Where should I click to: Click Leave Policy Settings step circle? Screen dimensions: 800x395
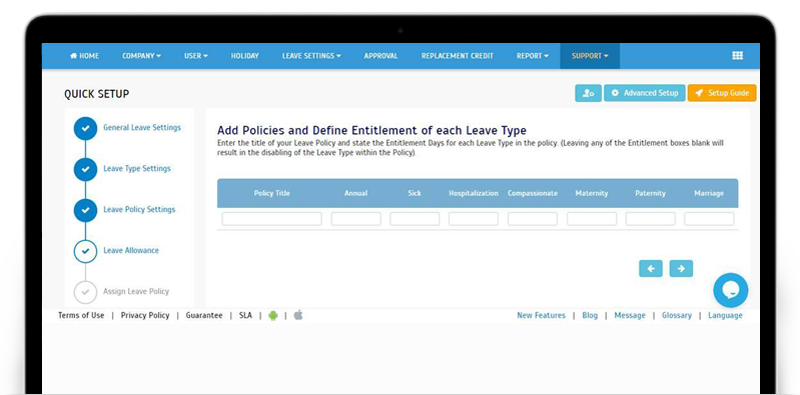pyautogui.click(x=85, y=210)
